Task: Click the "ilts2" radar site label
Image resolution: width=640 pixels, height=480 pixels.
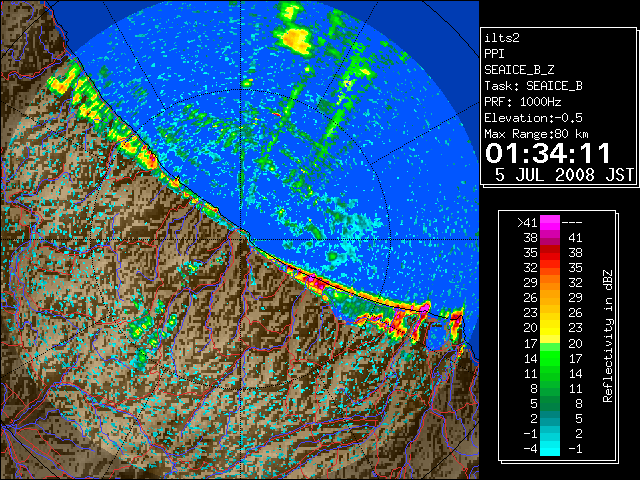Action: click(x=502, y=38)
